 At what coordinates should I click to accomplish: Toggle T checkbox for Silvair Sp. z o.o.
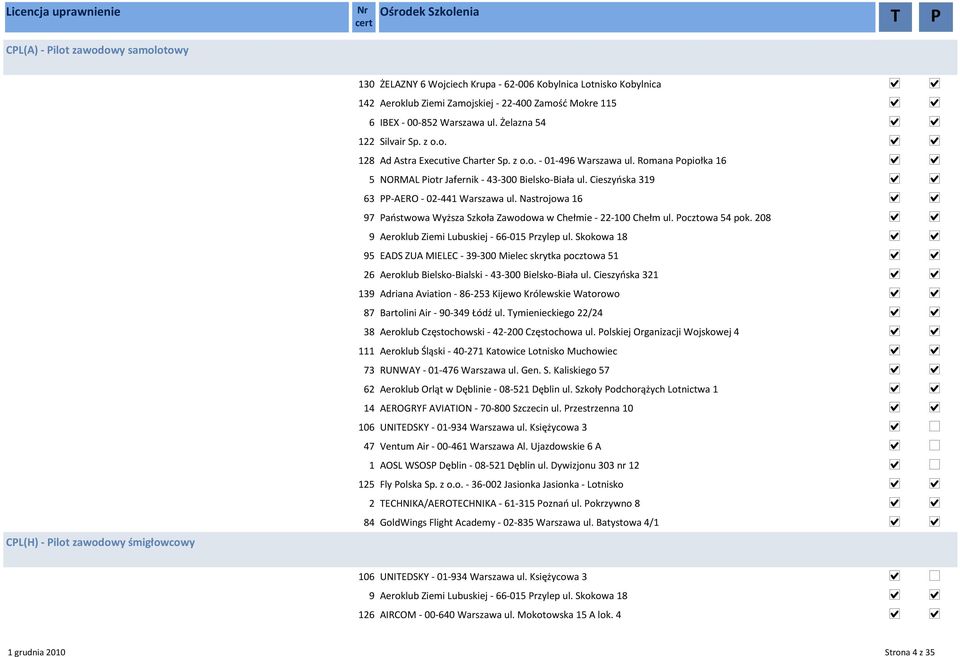894,140
